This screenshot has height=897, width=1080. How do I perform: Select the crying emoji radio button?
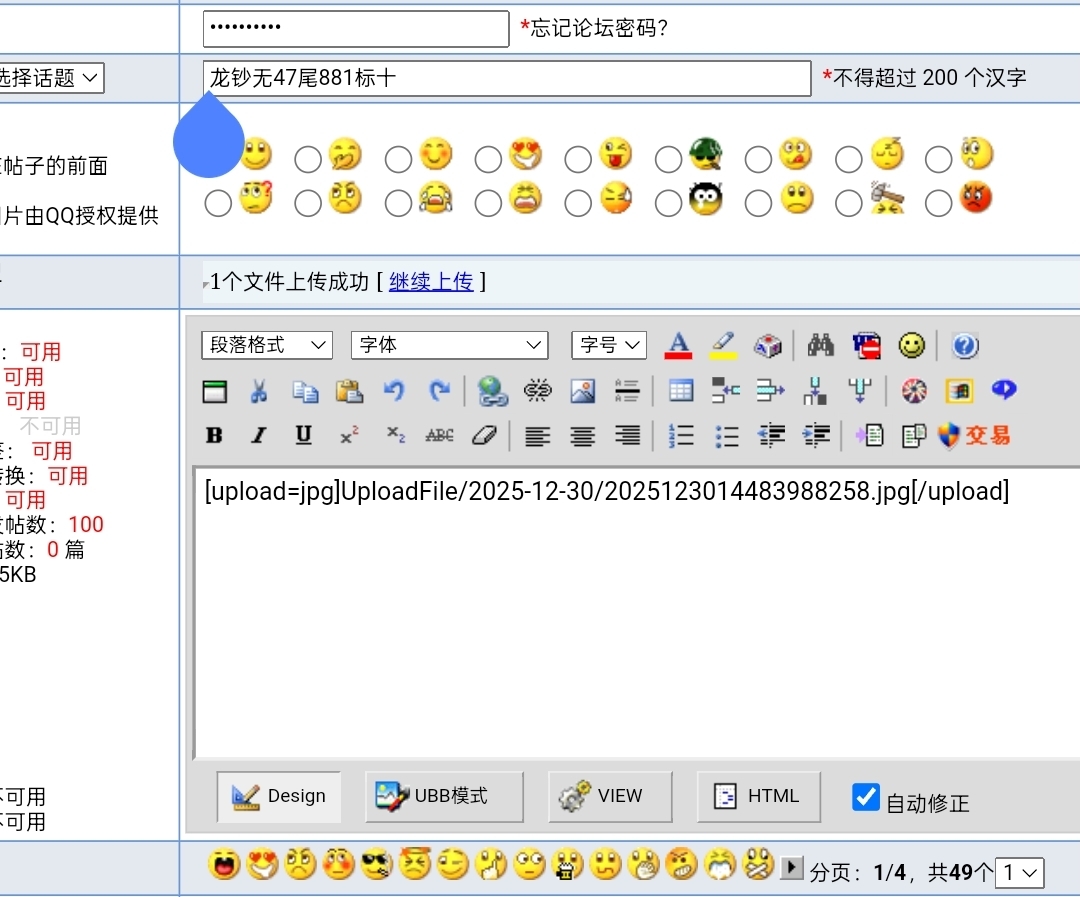click(399, 203)
